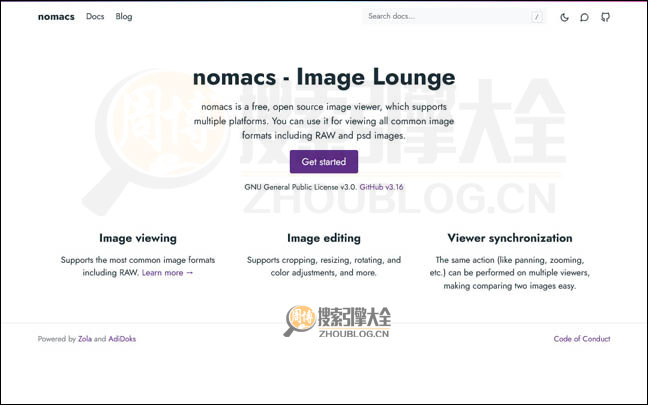The image size is (648, 405).
Task: Open the Docs menu item
Action: point(95,17)
